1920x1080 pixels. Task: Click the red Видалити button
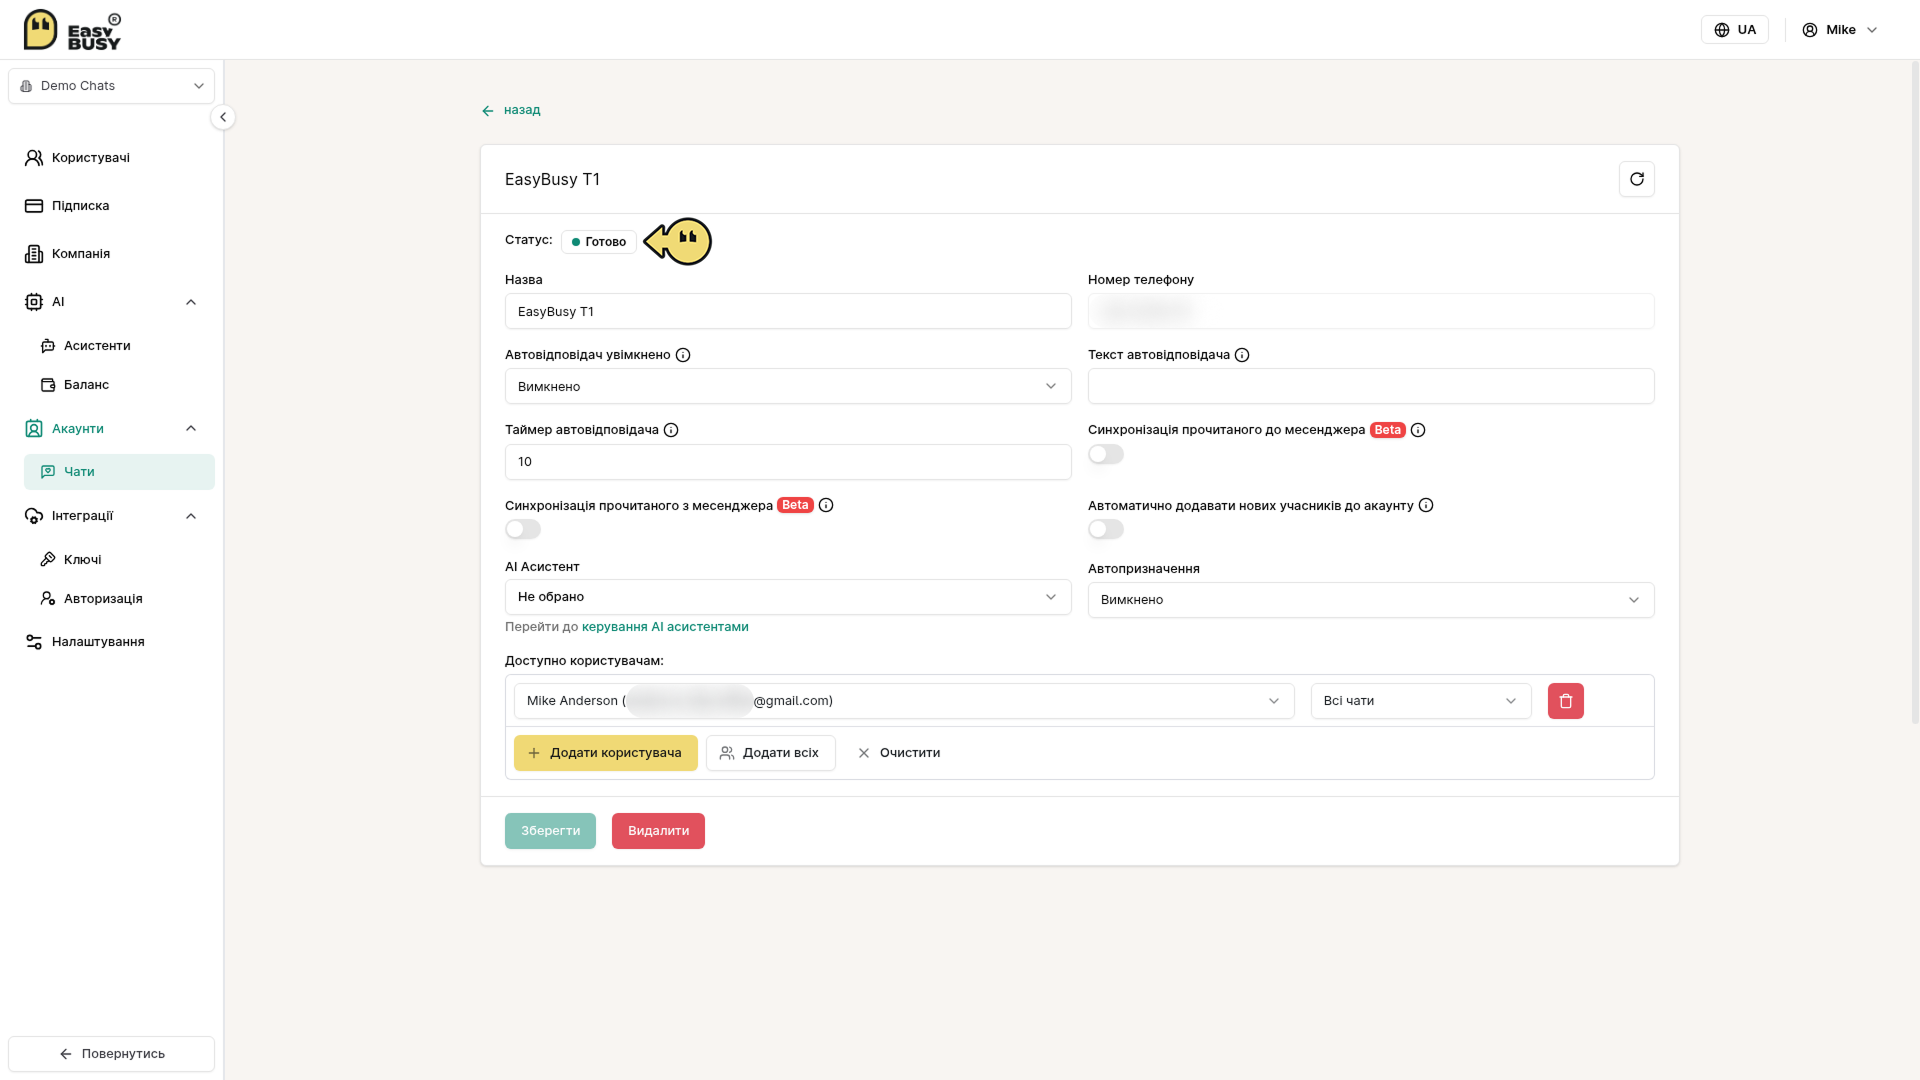tap(658, 831)
